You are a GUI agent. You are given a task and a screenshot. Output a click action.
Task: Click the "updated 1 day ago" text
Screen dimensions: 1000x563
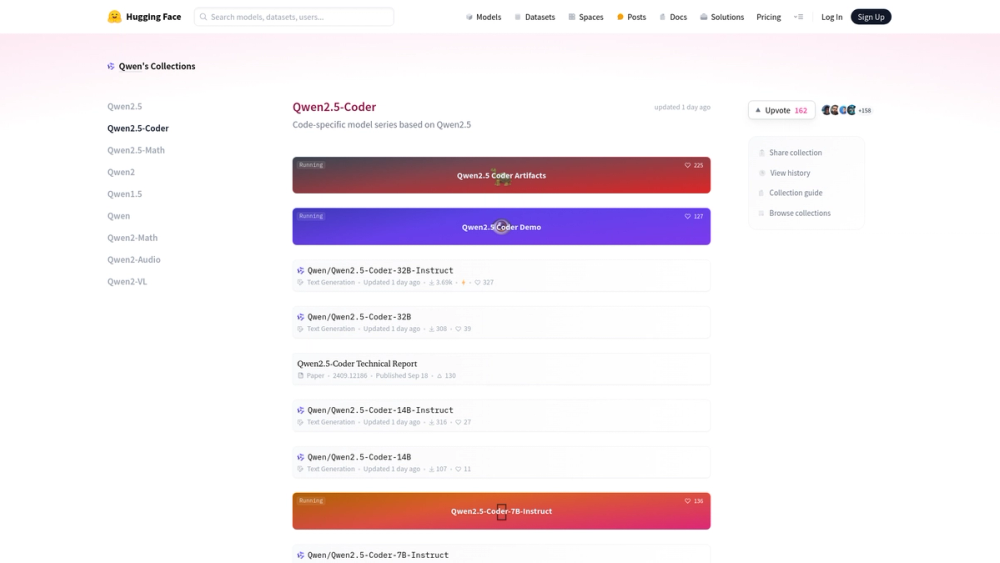[682, 107]
